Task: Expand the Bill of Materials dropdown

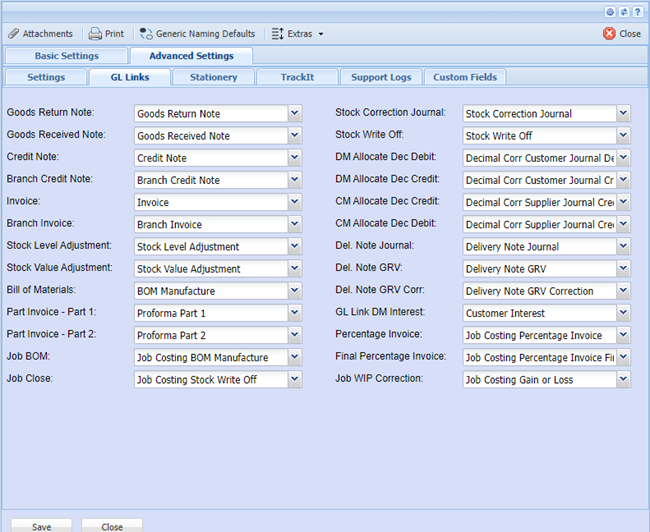Action: pos(294,291)
